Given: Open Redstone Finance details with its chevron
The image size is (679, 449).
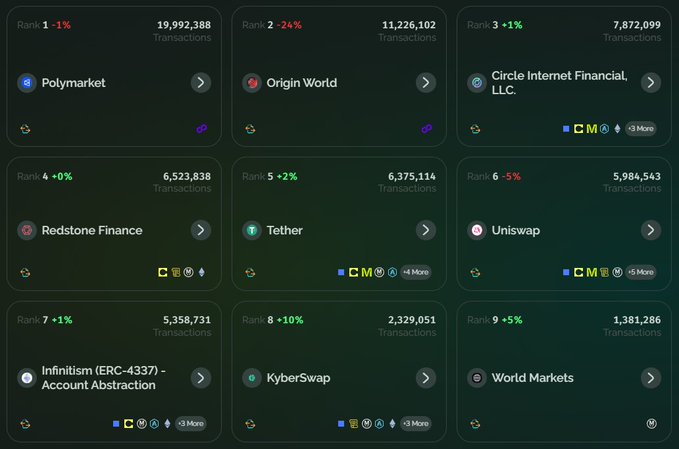Looking at the screenshot, I should 201,230.
